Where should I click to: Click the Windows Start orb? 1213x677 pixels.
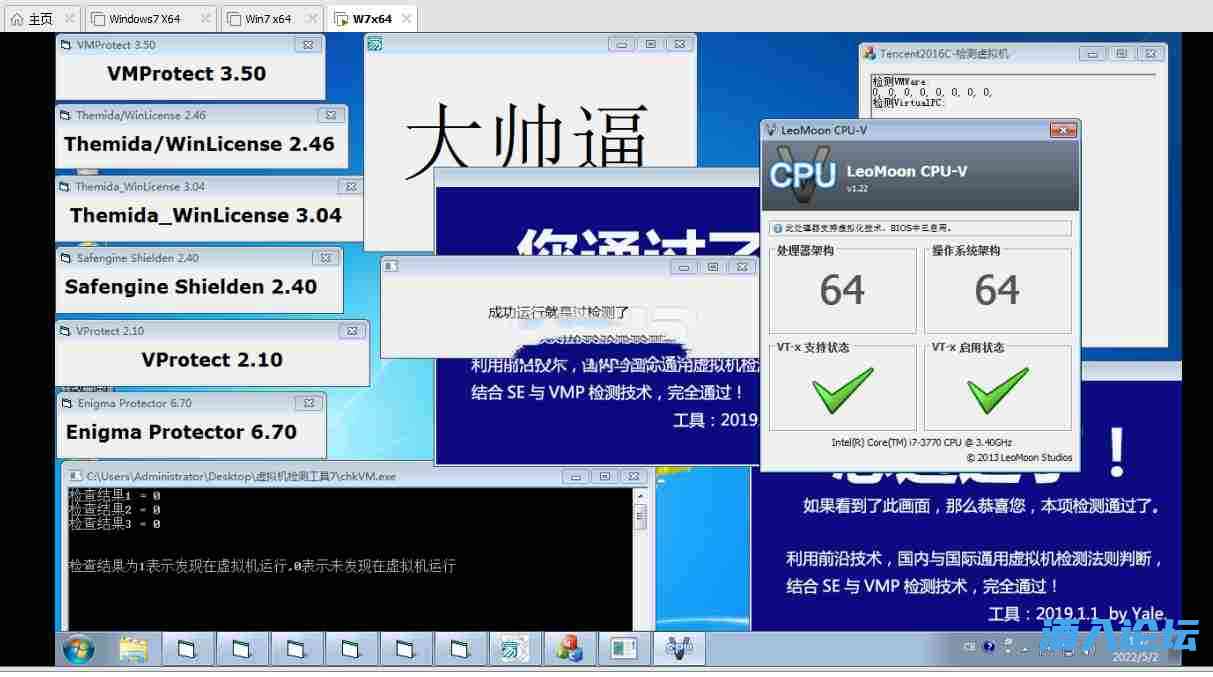78,648
